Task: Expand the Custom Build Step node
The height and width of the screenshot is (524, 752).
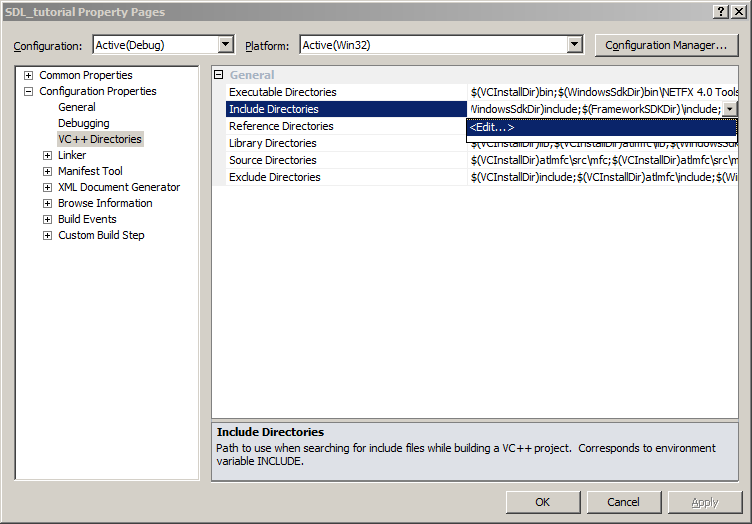Action: pos(47,235)
